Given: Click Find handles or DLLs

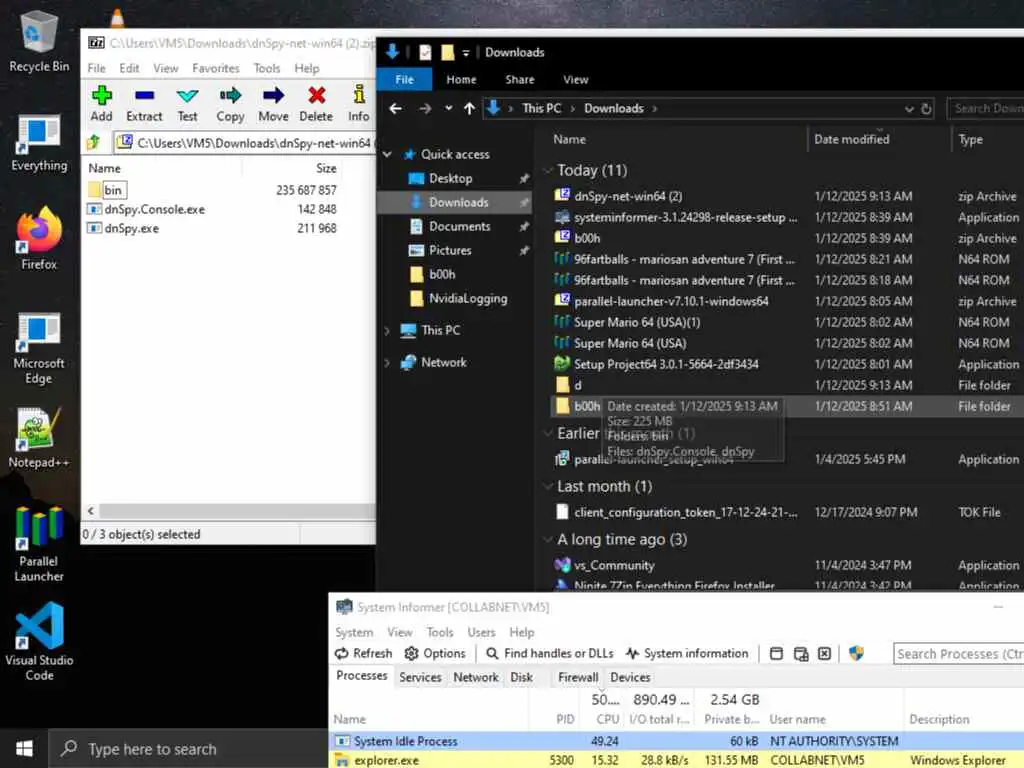Looking at the screenshot, I should coord(550,653).
